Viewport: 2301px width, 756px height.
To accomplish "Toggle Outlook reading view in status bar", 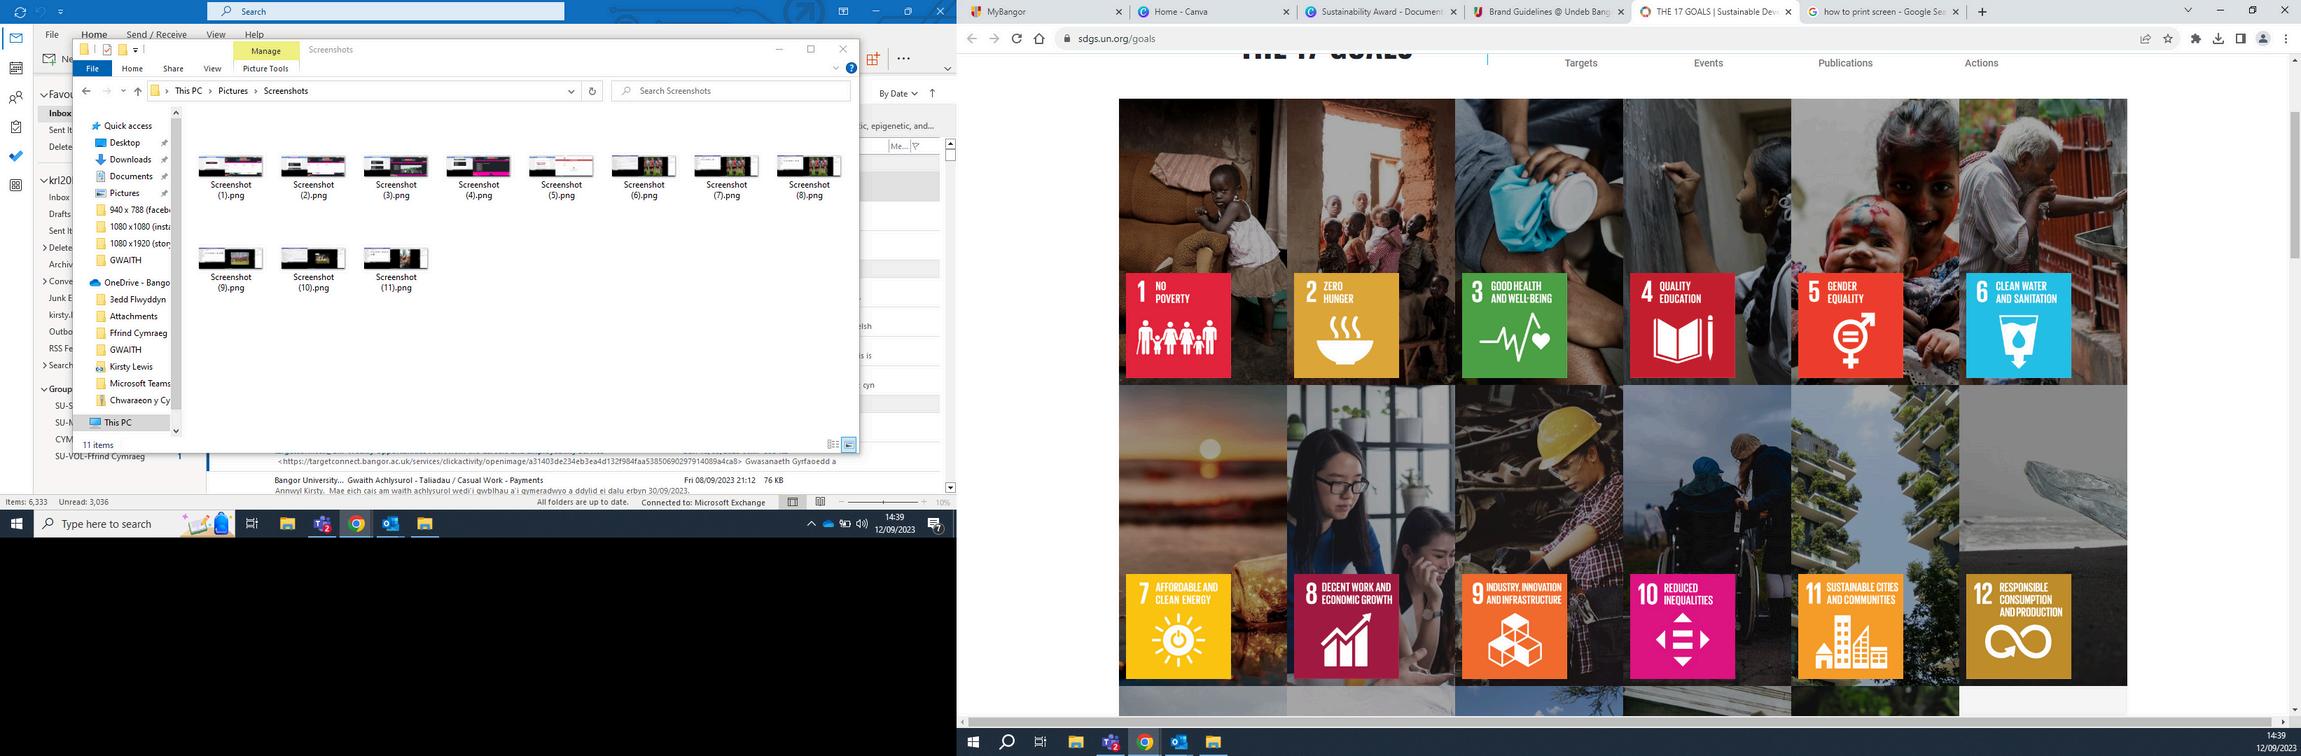I will 820,502.
